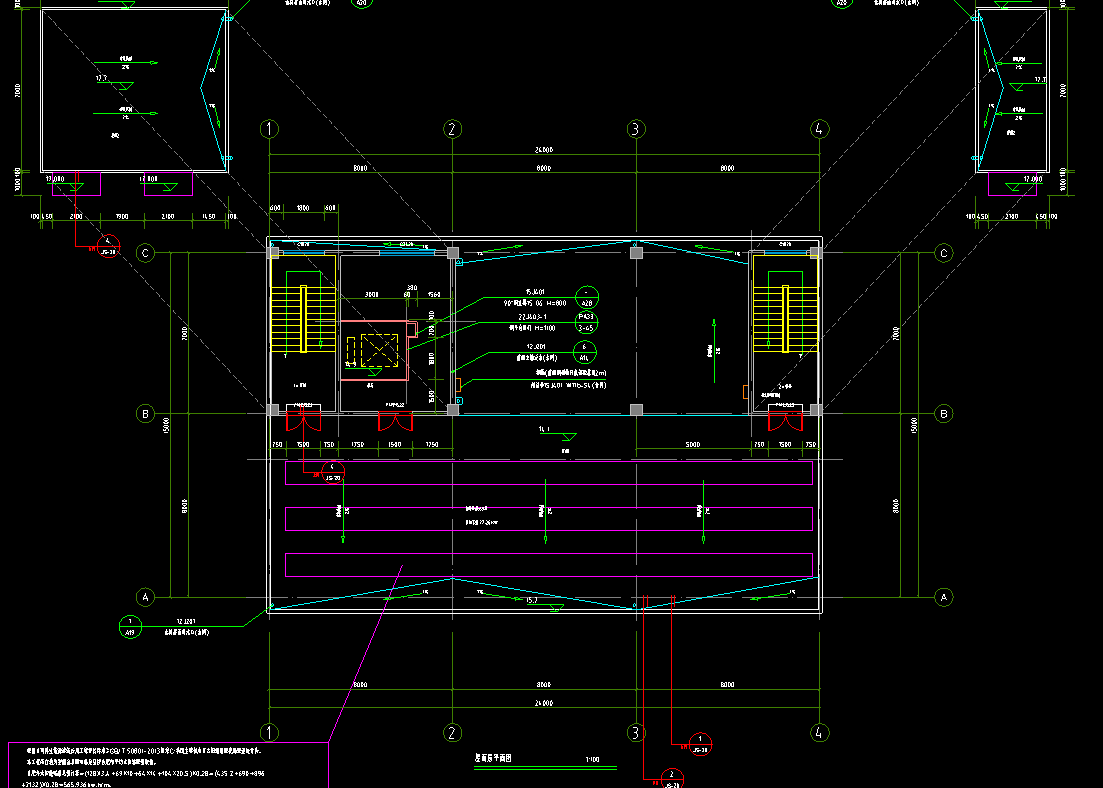This screenshot has width=1103, height=788.
Task: Select the bottom grid axis bubble 4
Action: tap(819, 731)
